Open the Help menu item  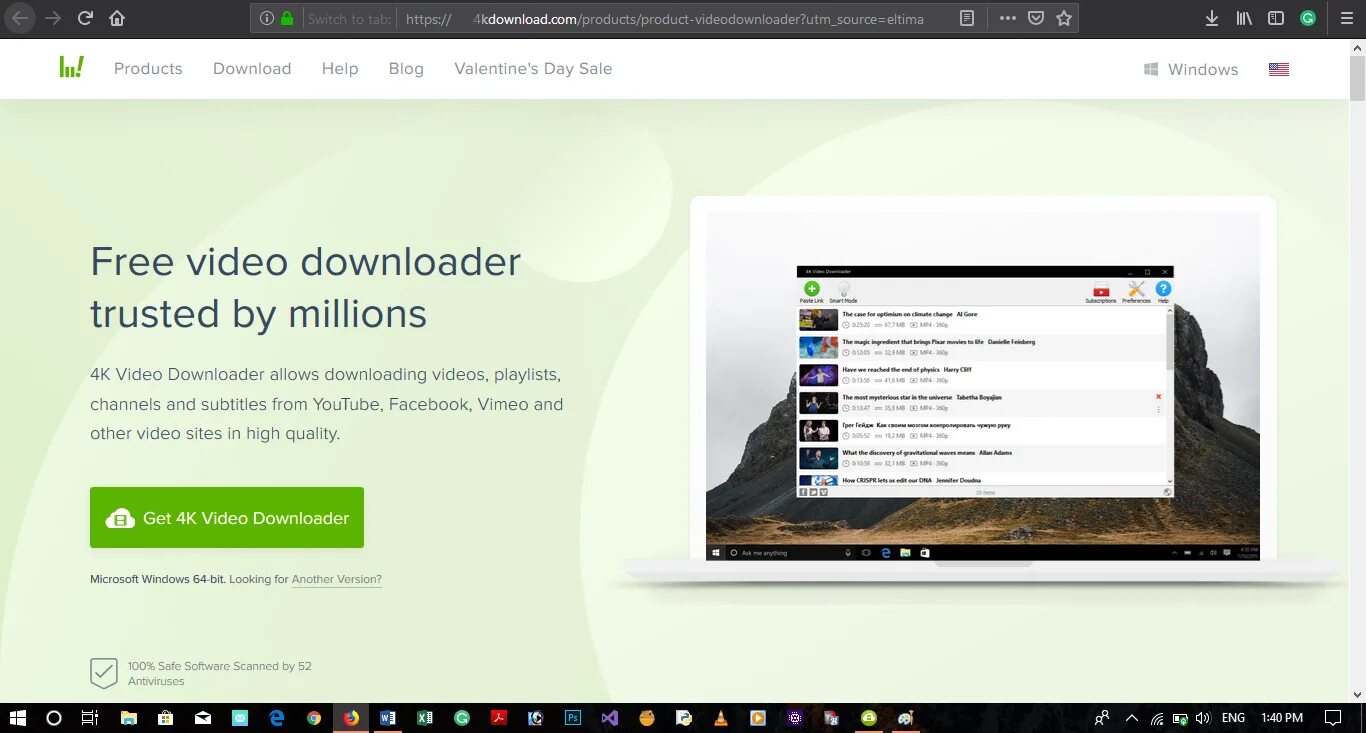pos(340,68)
